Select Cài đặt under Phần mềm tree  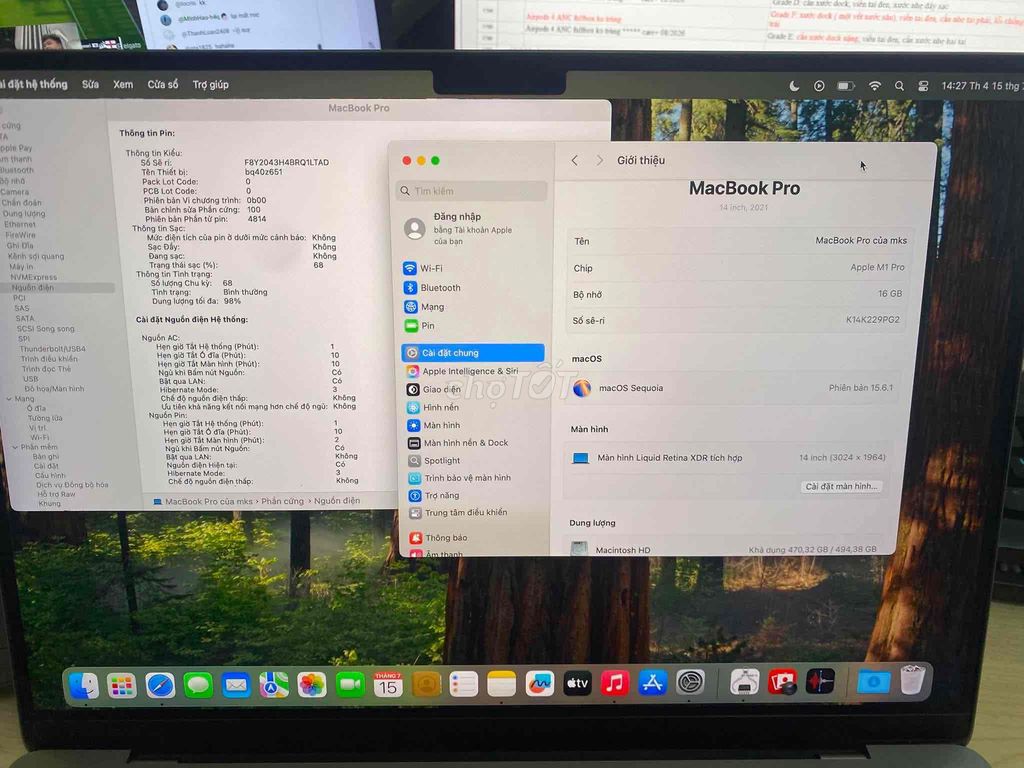46,466
